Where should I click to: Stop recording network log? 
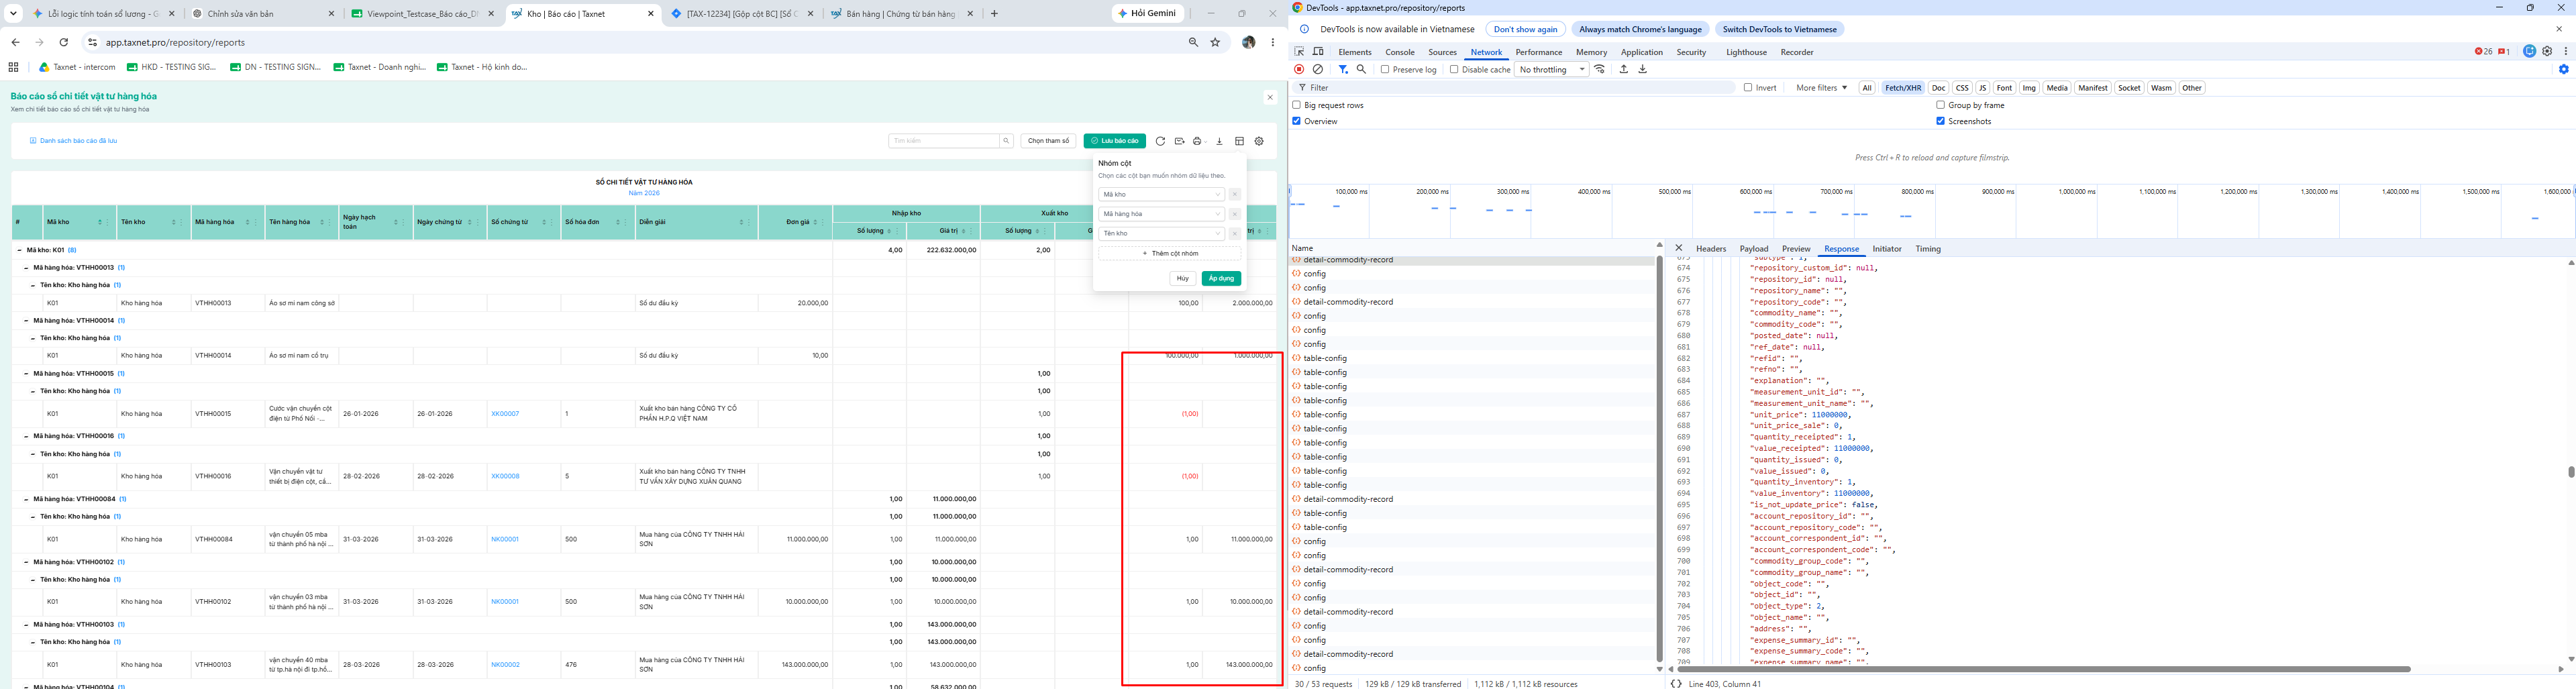coord(1299,69)
